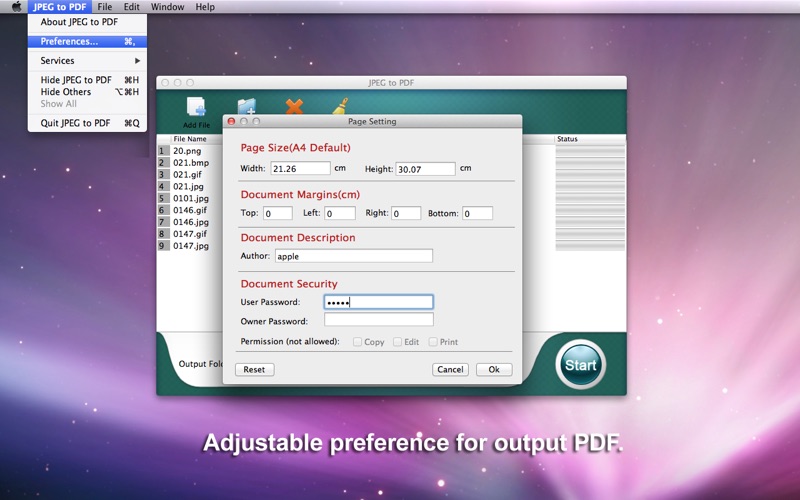Open the Apple menu
The width and height of the screenshot is (800, 500).
point(16,7)
